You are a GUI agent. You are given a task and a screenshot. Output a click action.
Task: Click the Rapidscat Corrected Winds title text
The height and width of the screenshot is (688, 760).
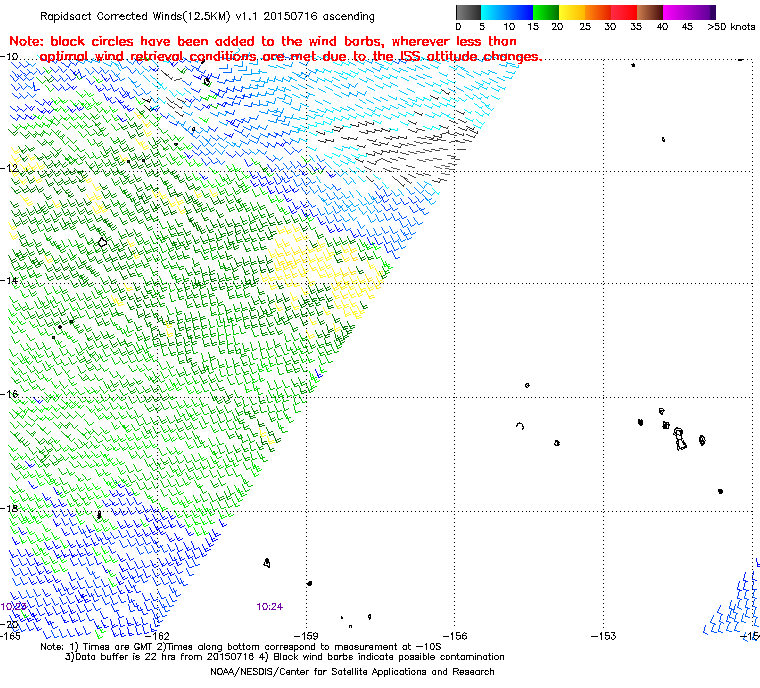[207, 16]
